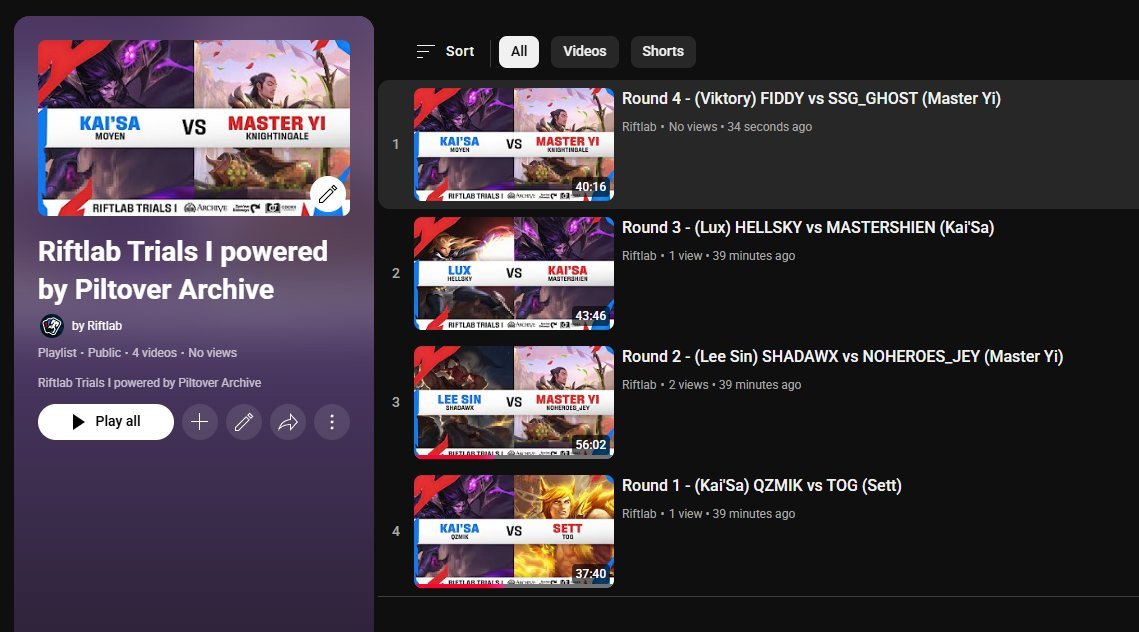This screenshot has width=1139, height=632.
Task: Open Round 2 SHADAWX vs NOHEROES_JEY video title
Action: (842, 357)
